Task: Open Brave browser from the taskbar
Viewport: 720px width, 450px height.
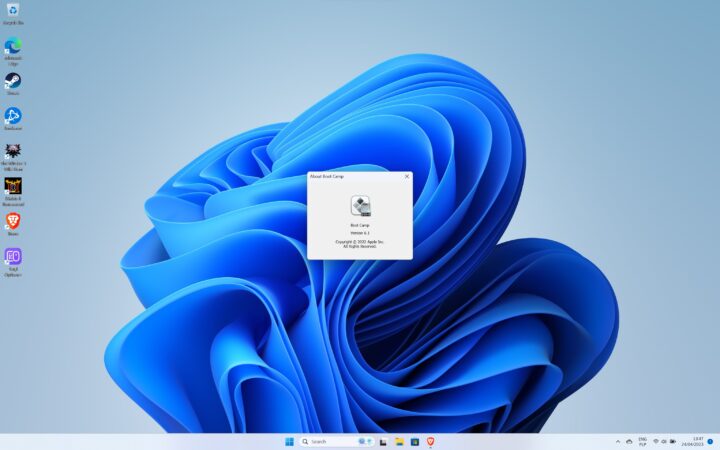Action: tap(430, 442)
